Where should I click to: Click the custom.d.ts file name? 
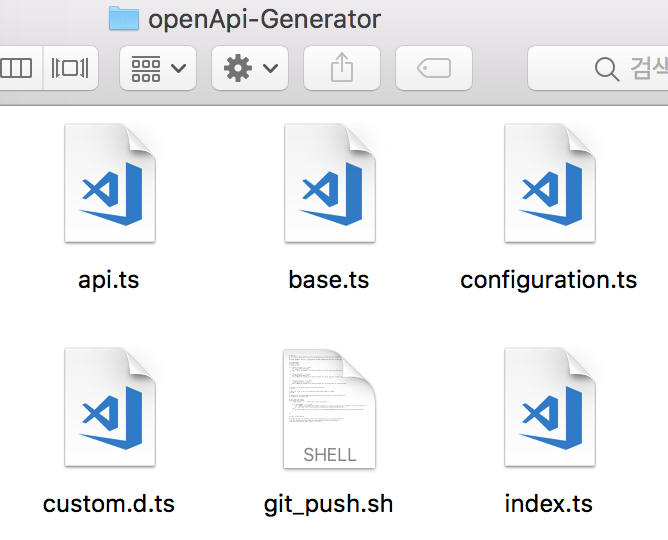click(109, 504)
